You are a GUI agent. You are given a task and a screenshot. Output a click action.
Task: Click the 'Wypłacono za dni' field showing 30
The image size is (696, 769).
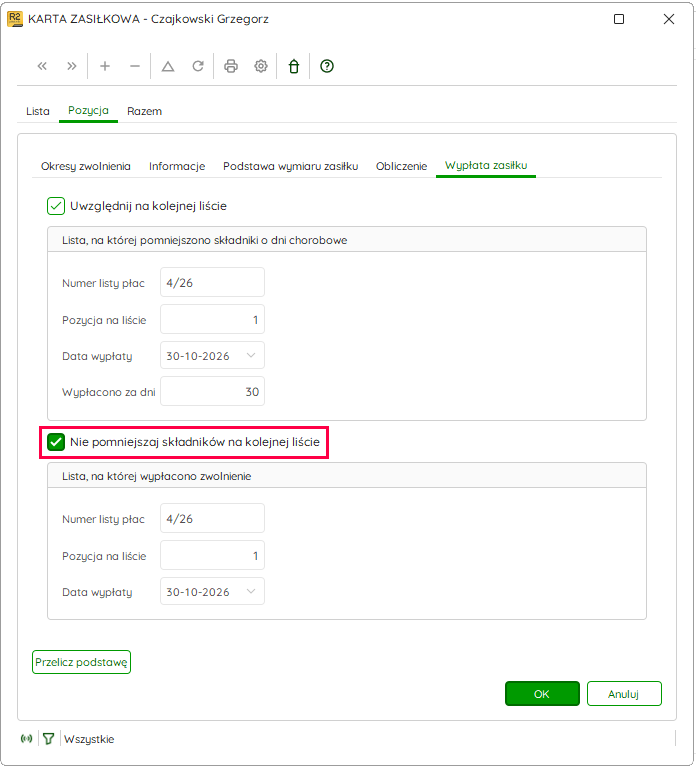pyautogui.click(x=212, y=391)
